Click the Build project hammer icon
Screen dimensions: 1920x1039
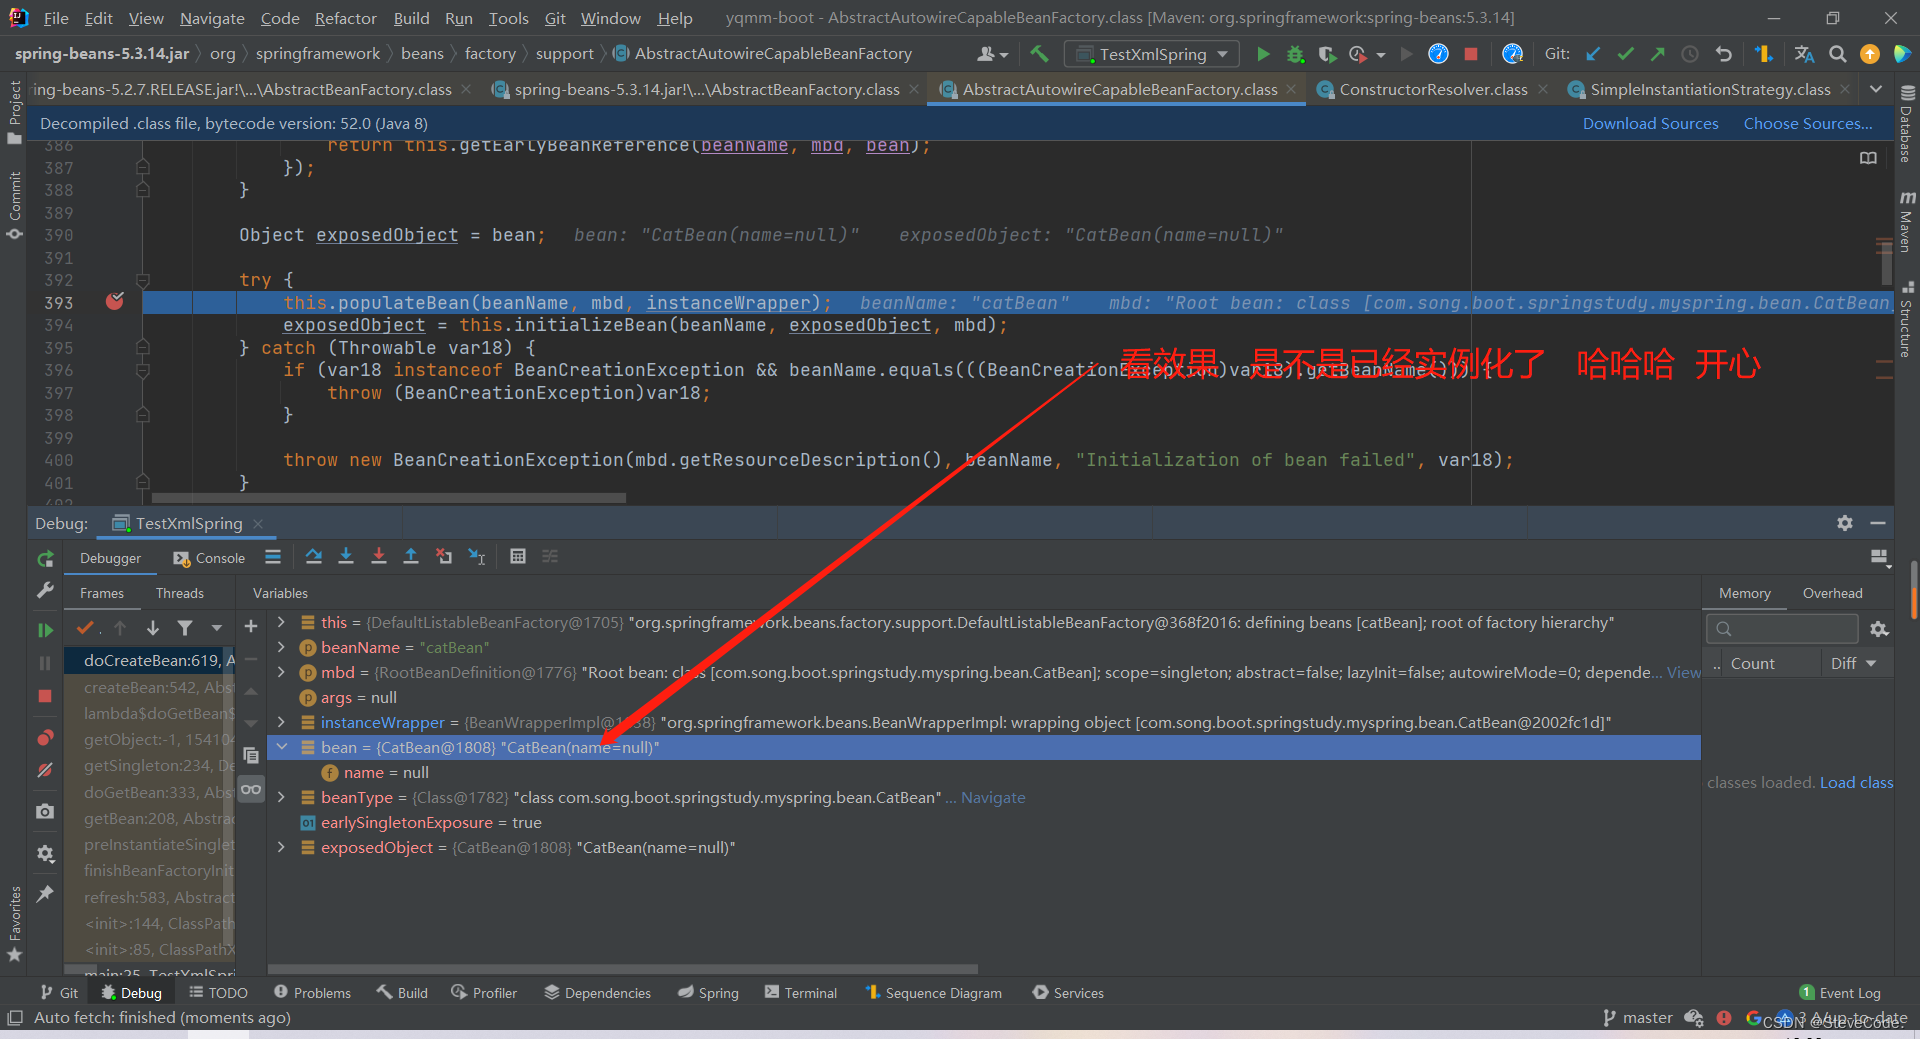coord(1040,54)
